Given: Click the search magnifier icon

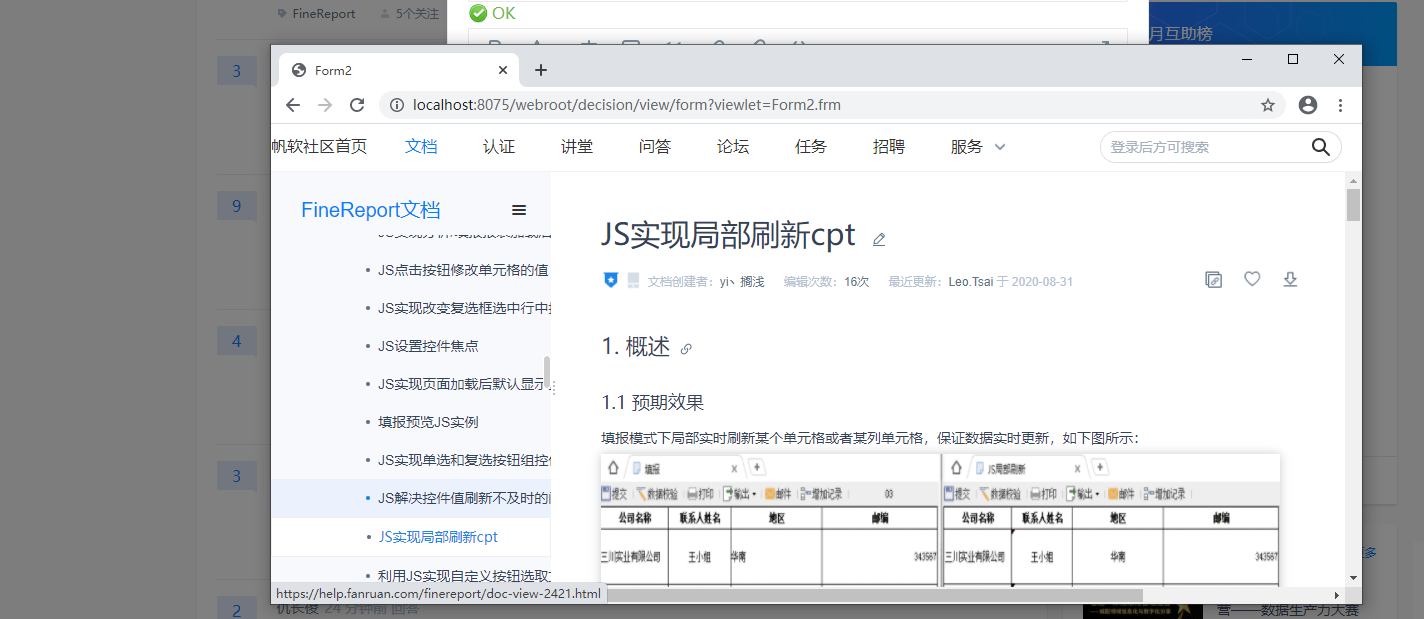Looking at the screenshot, I should click(1321, 147).
